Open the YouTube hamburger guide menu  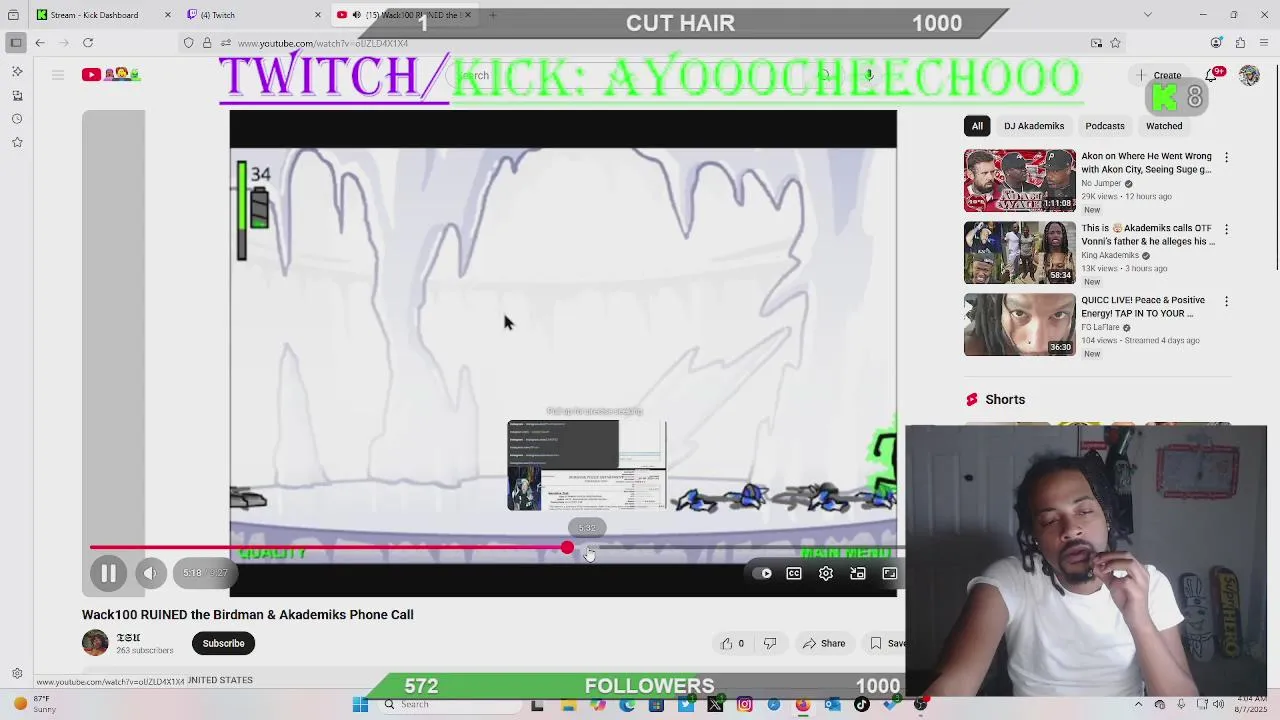tap(58, 75)
